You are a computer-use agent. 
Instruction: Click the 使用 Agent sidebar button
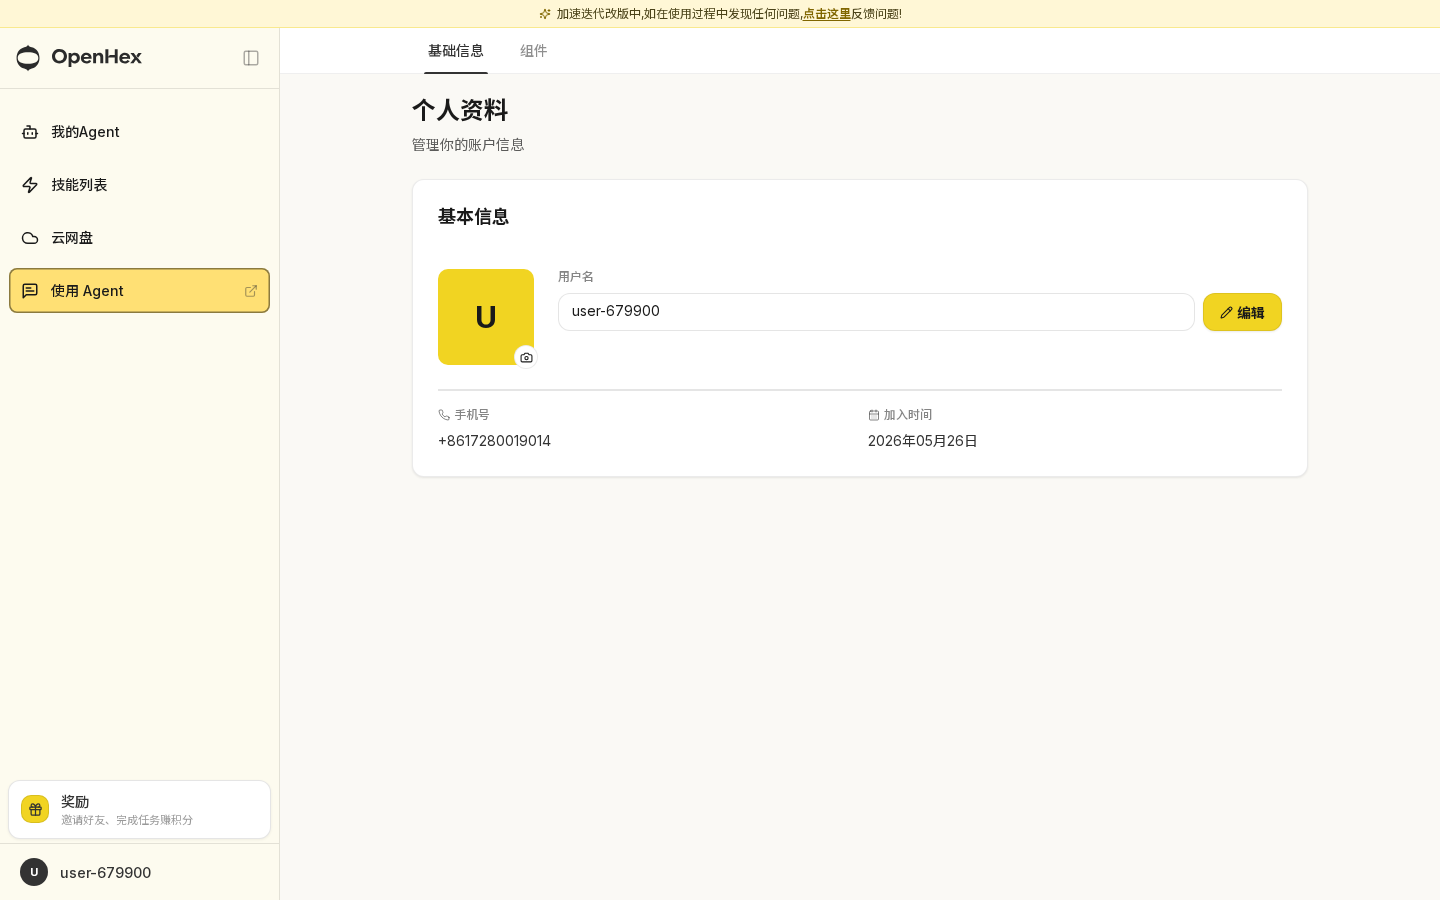point(139,291)
